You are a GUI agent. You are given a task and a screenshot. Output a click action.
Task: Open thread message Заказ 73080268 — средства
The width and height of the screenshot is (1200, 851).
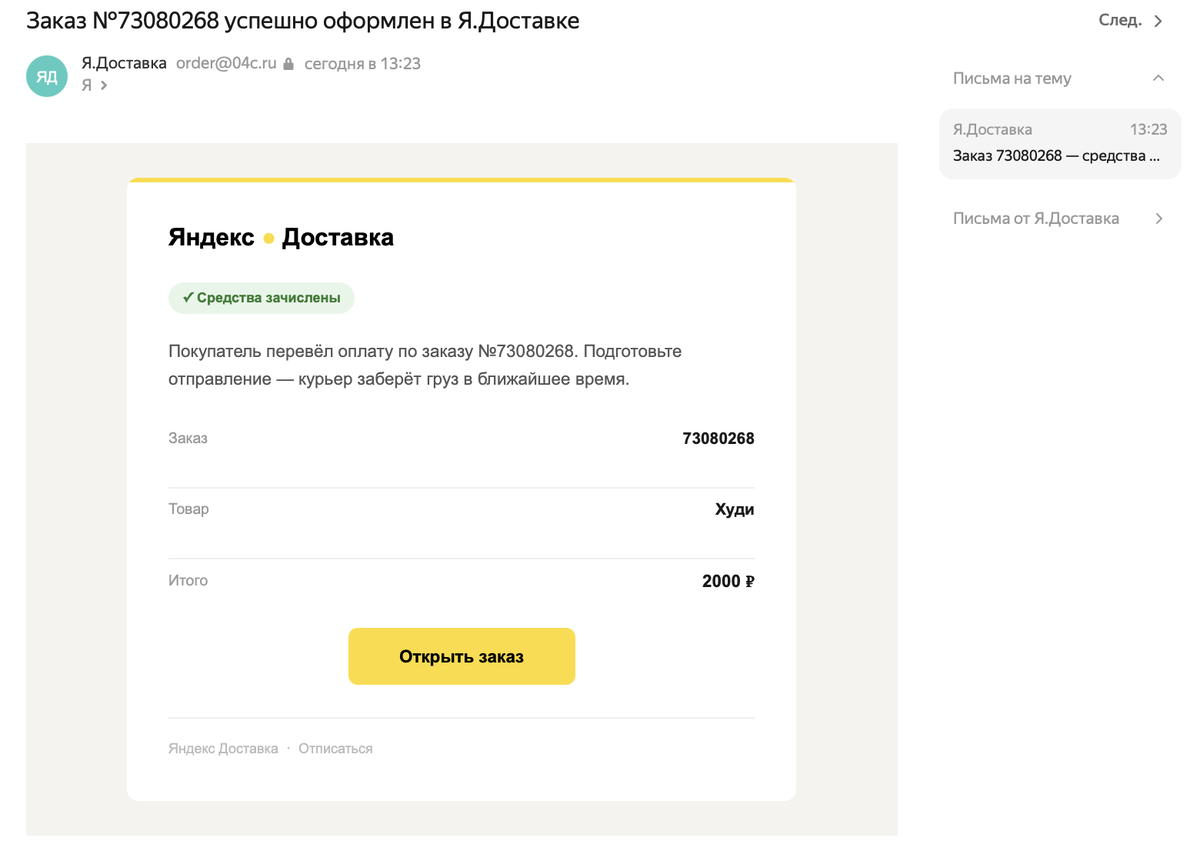point(1060,143)
